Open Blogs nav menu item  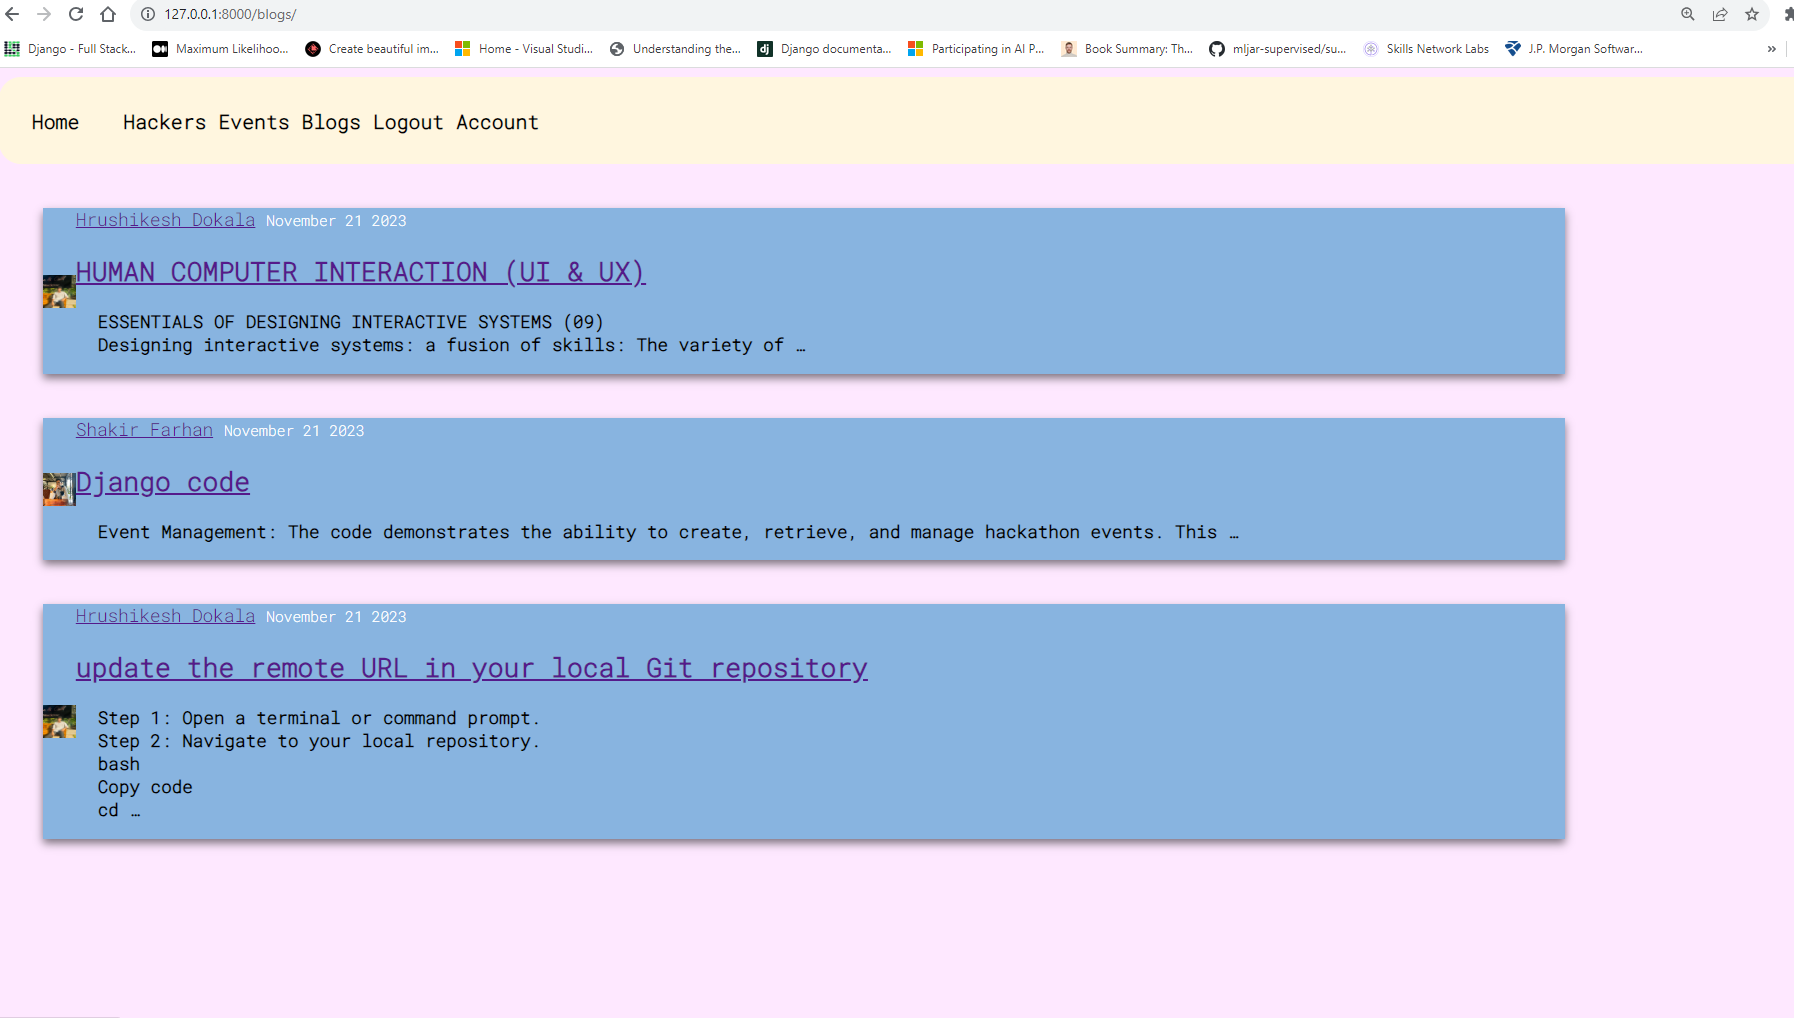pyautogui.click(x=331, y=122)
